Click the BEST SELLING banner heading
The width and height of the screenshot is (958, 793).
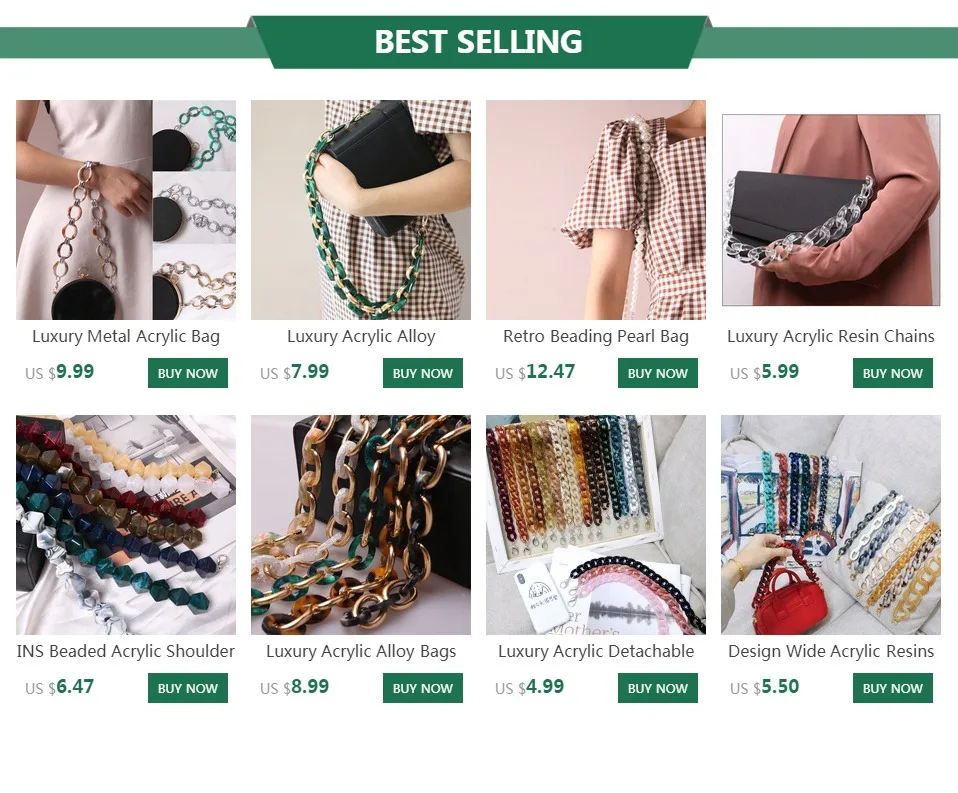(x=478, y=42)
